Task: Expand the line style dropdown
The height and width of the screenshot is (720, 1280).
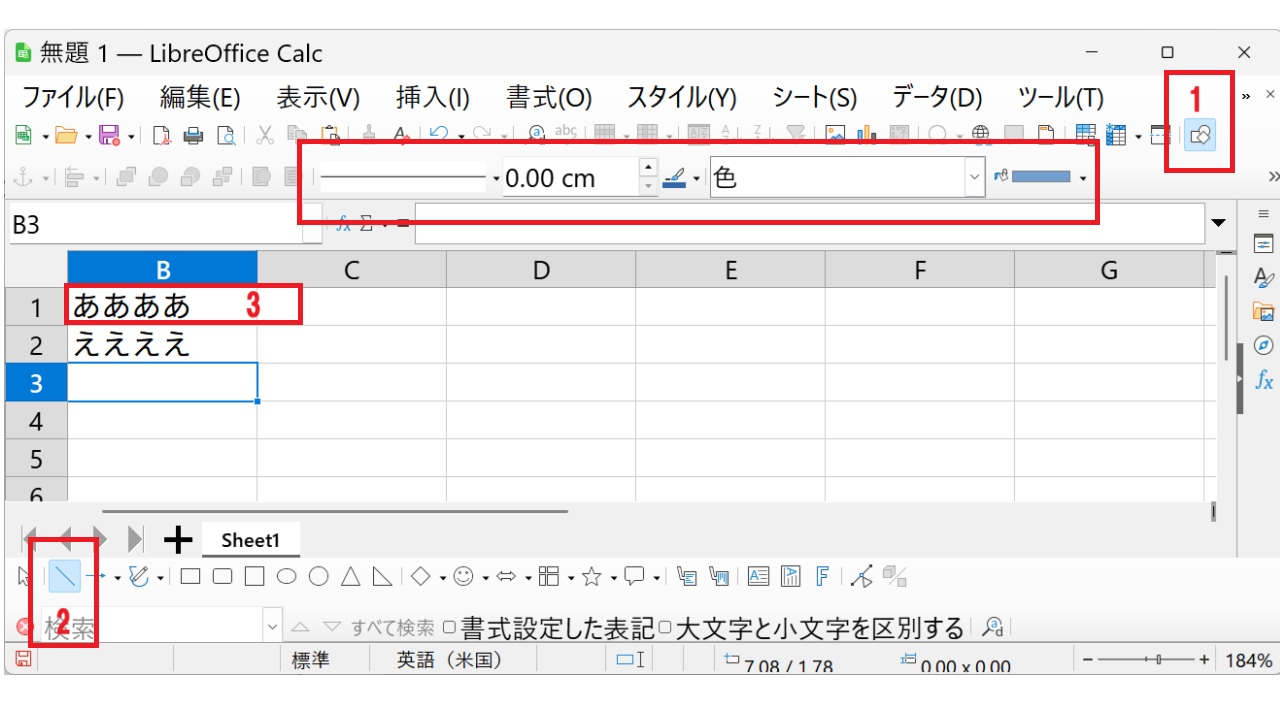Action: pos(497,178)
